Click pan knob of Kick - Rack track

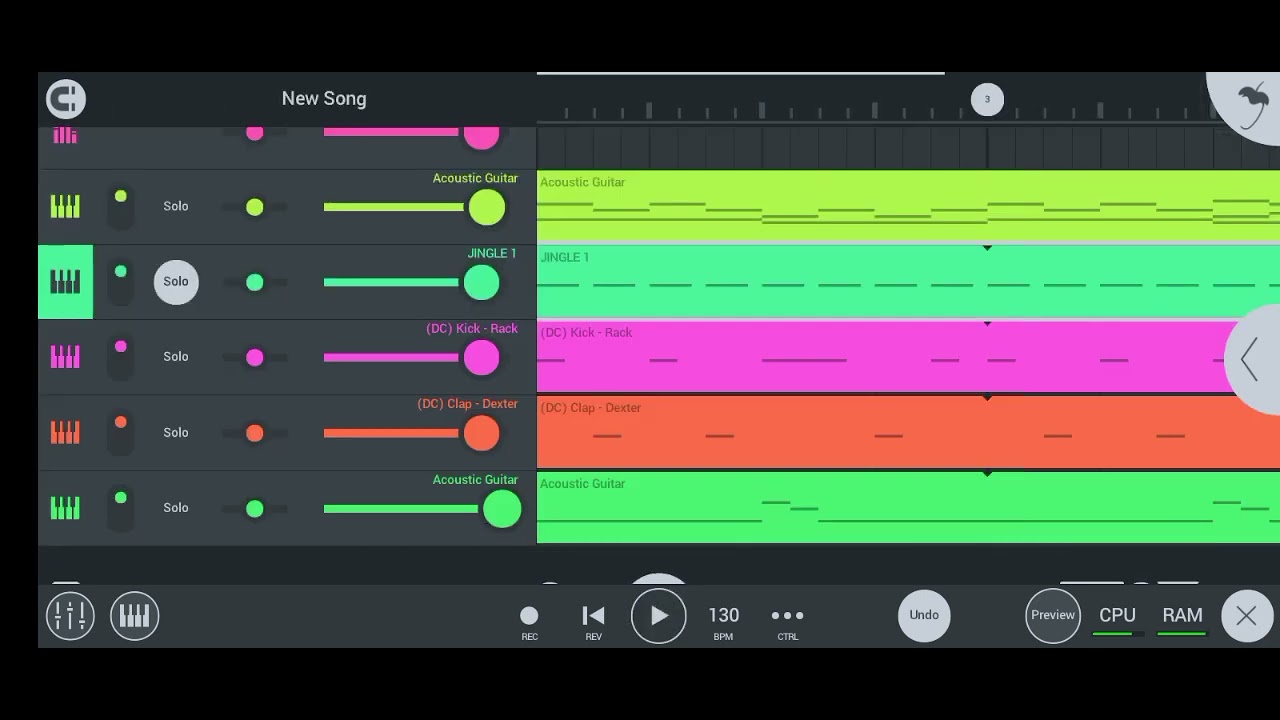click(255, 358)
